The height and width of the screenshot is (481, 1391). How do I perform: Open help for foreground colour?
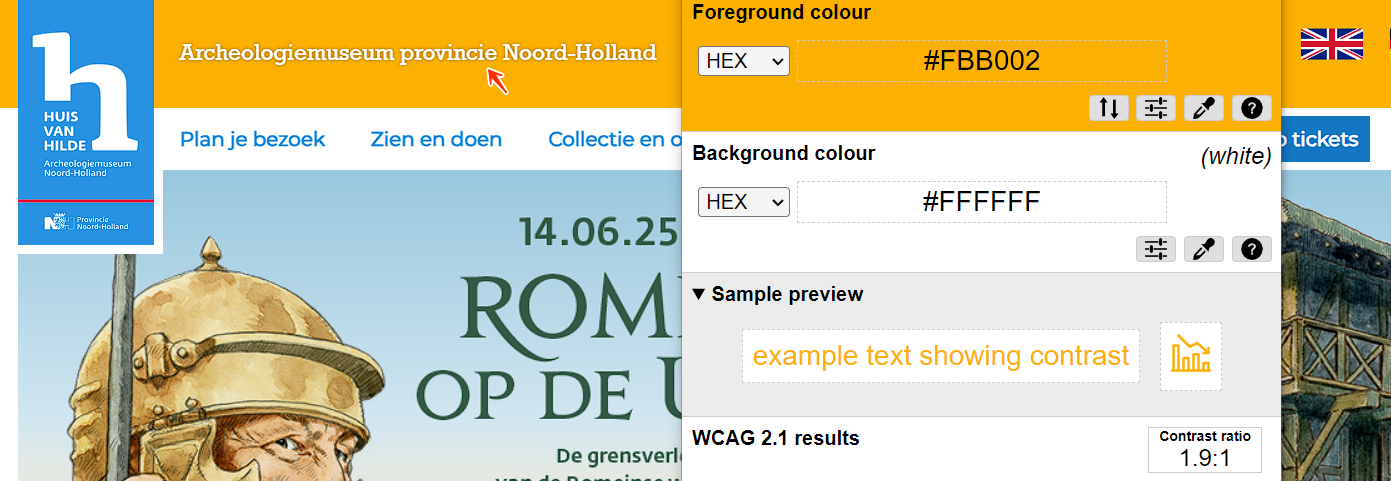(x=1252, y=108)
